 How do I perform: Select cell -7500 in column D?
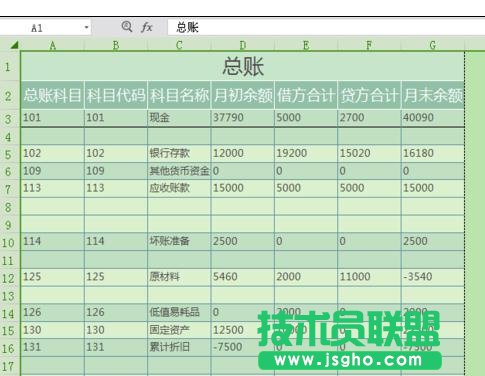(x=243, y=348)
